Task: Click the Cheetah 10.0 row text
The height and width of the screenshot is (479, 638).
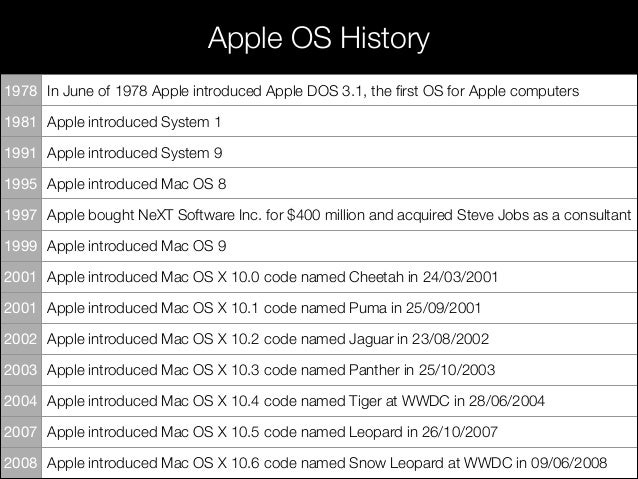Action: (272, 277)
